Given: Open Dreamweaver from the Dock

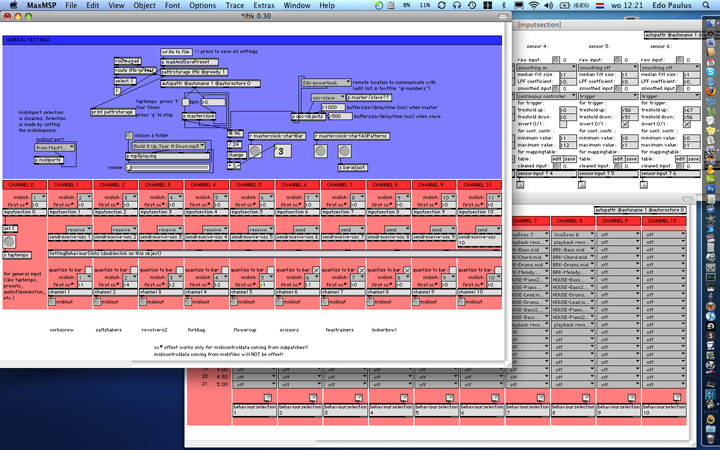Looking at the screenshot, I should 711,179.
